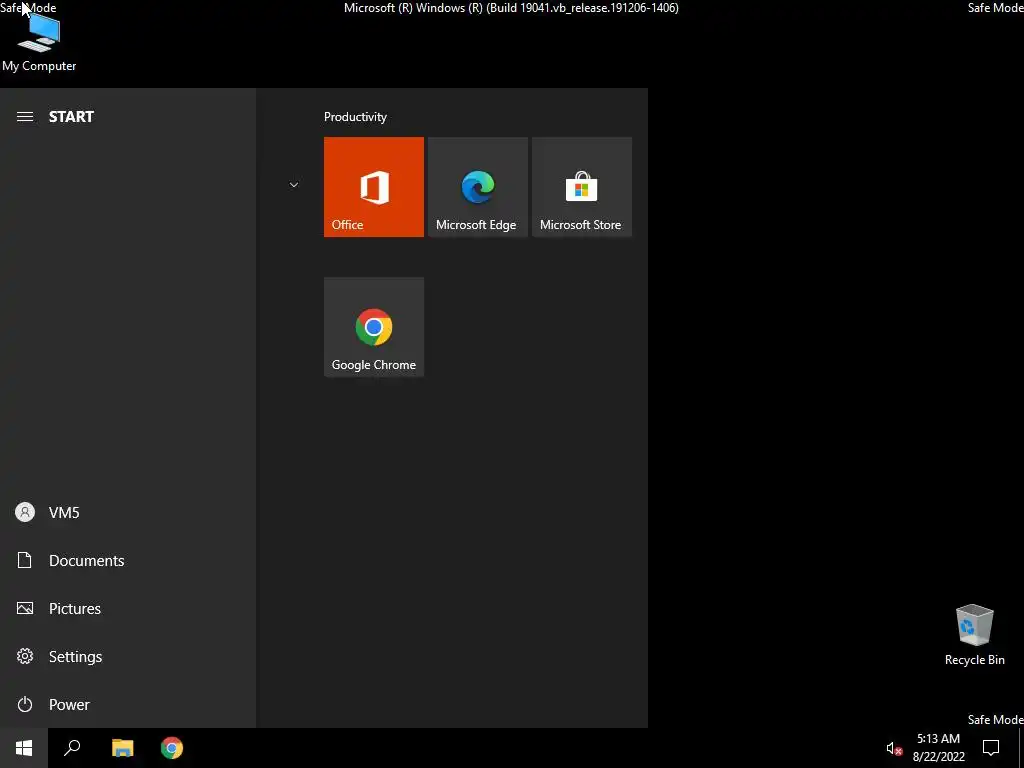Open Settings from the Start menu
The image size is (1024, 768).
128,656
